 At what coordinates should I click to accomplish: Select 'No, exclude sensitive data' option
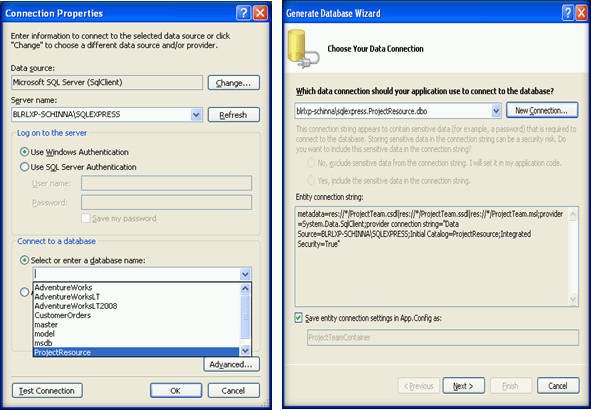click(x=311, y=163)
